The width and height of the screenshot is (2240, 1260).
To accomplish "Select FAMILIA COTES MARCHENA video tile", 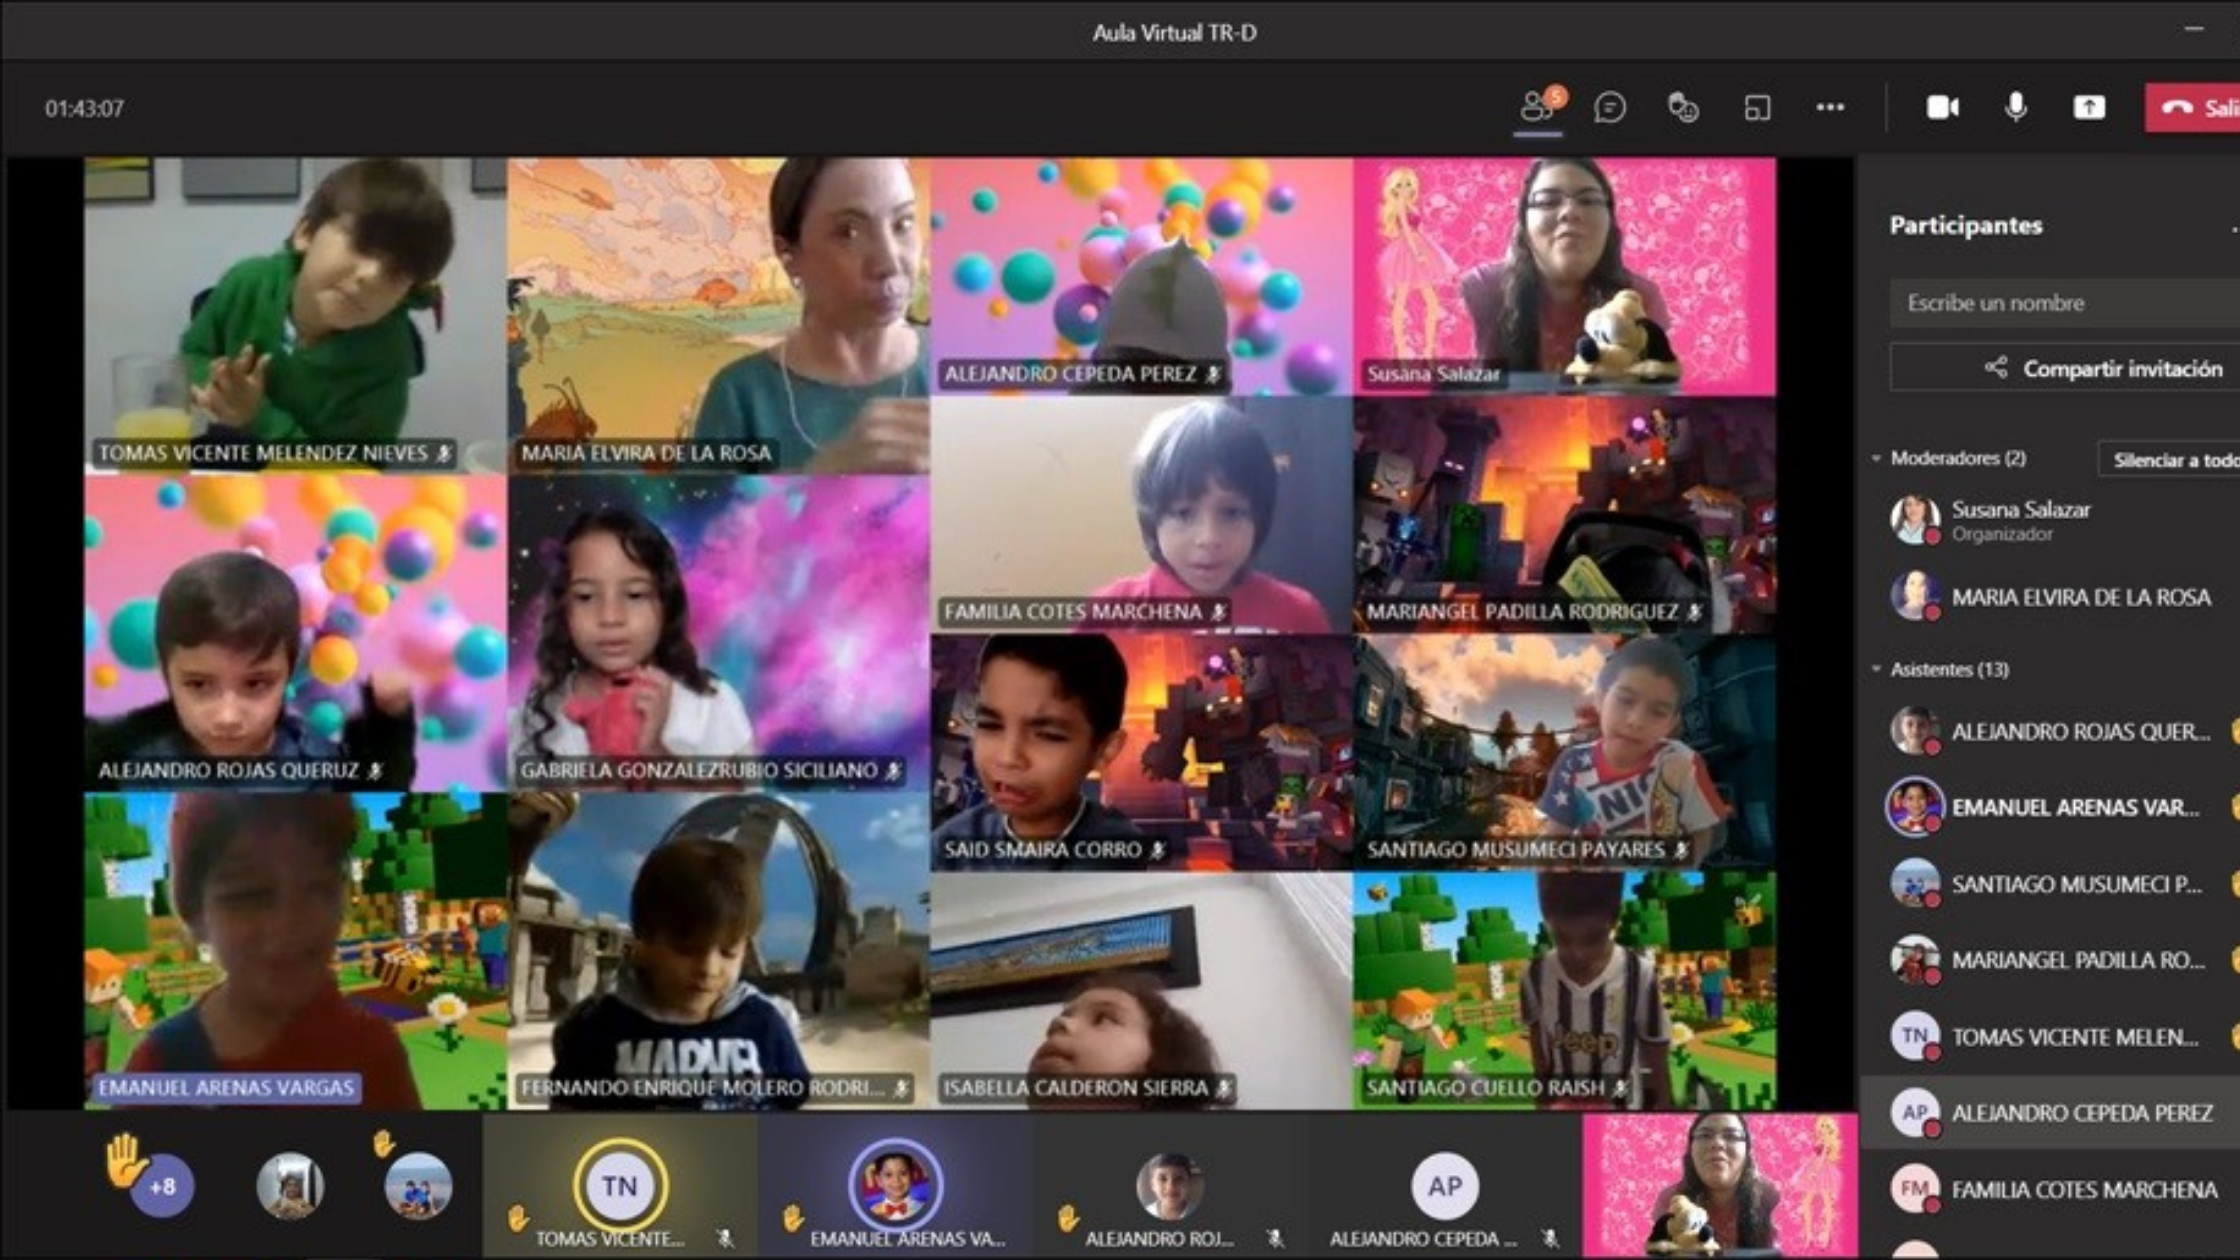I will coord(1142,515).
